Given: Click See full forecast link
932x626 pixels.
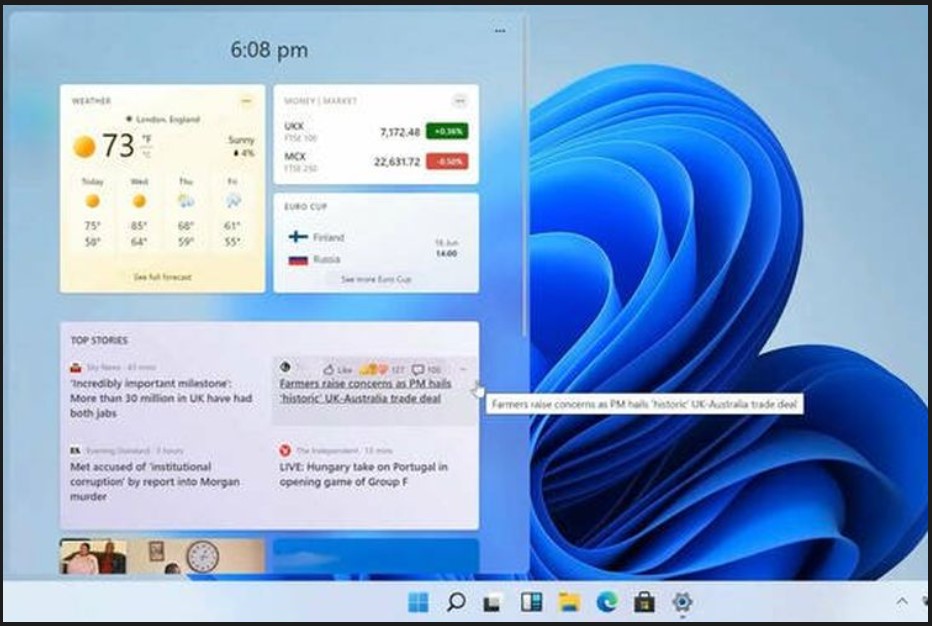Looking at the screenshot, I should click(162, 277).
